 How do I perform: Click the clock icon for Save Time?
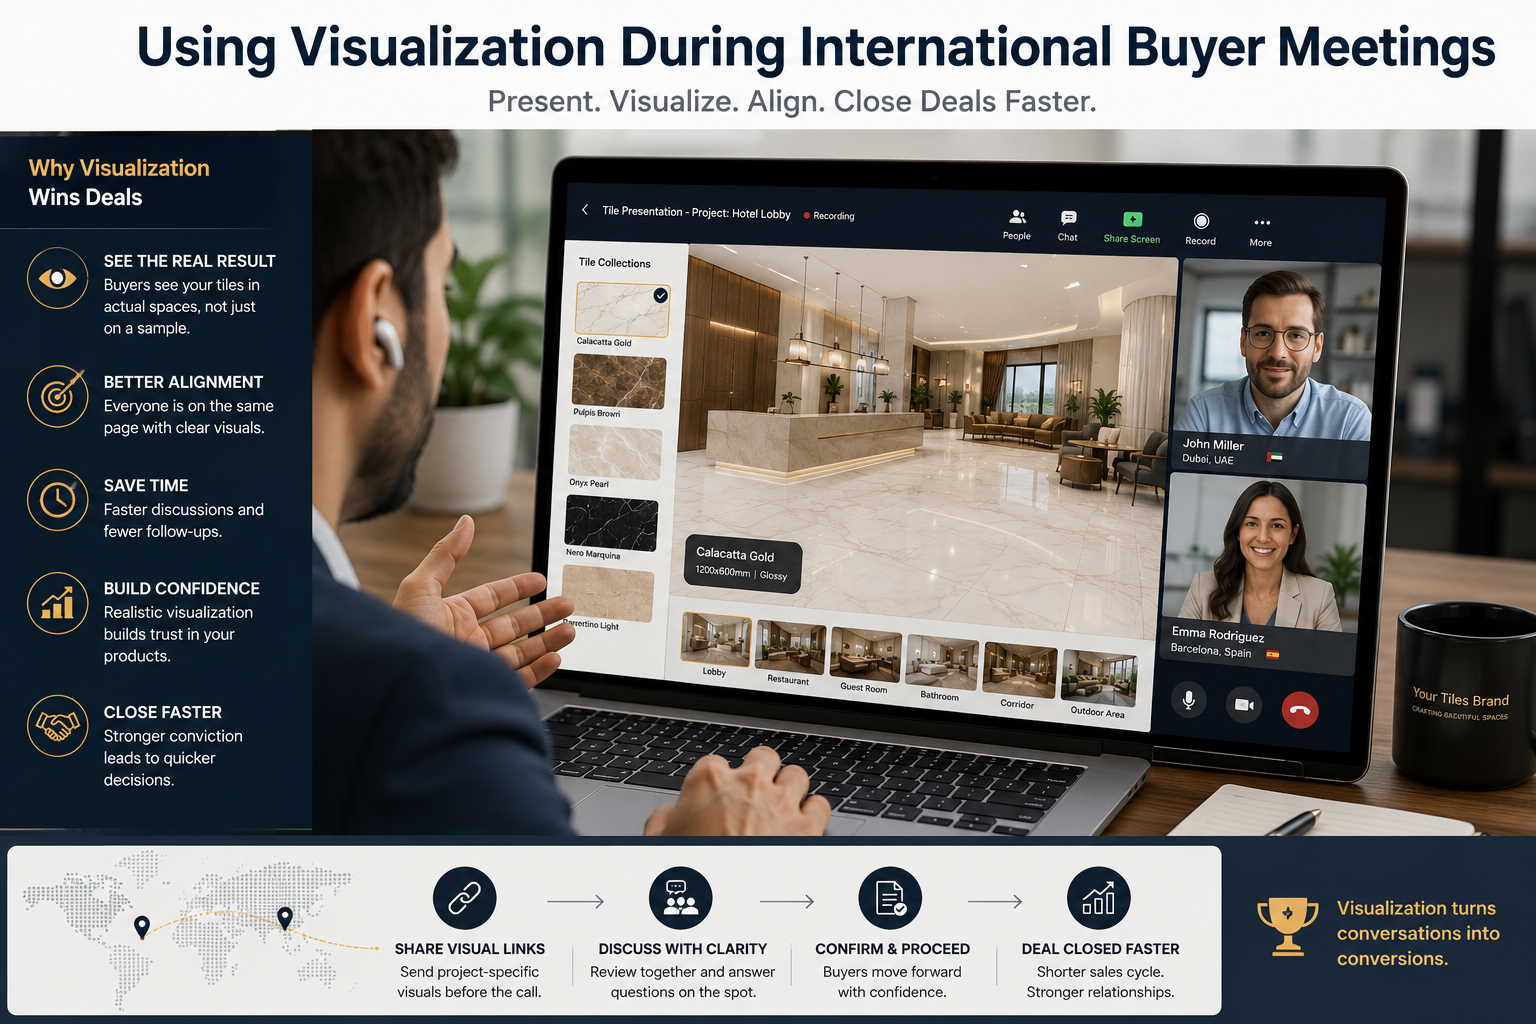point(57,499)
